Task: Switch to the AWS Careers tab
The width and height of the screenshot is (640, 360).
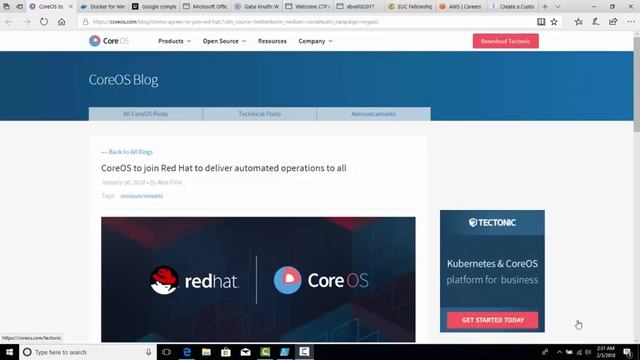Action: (461, 7)
